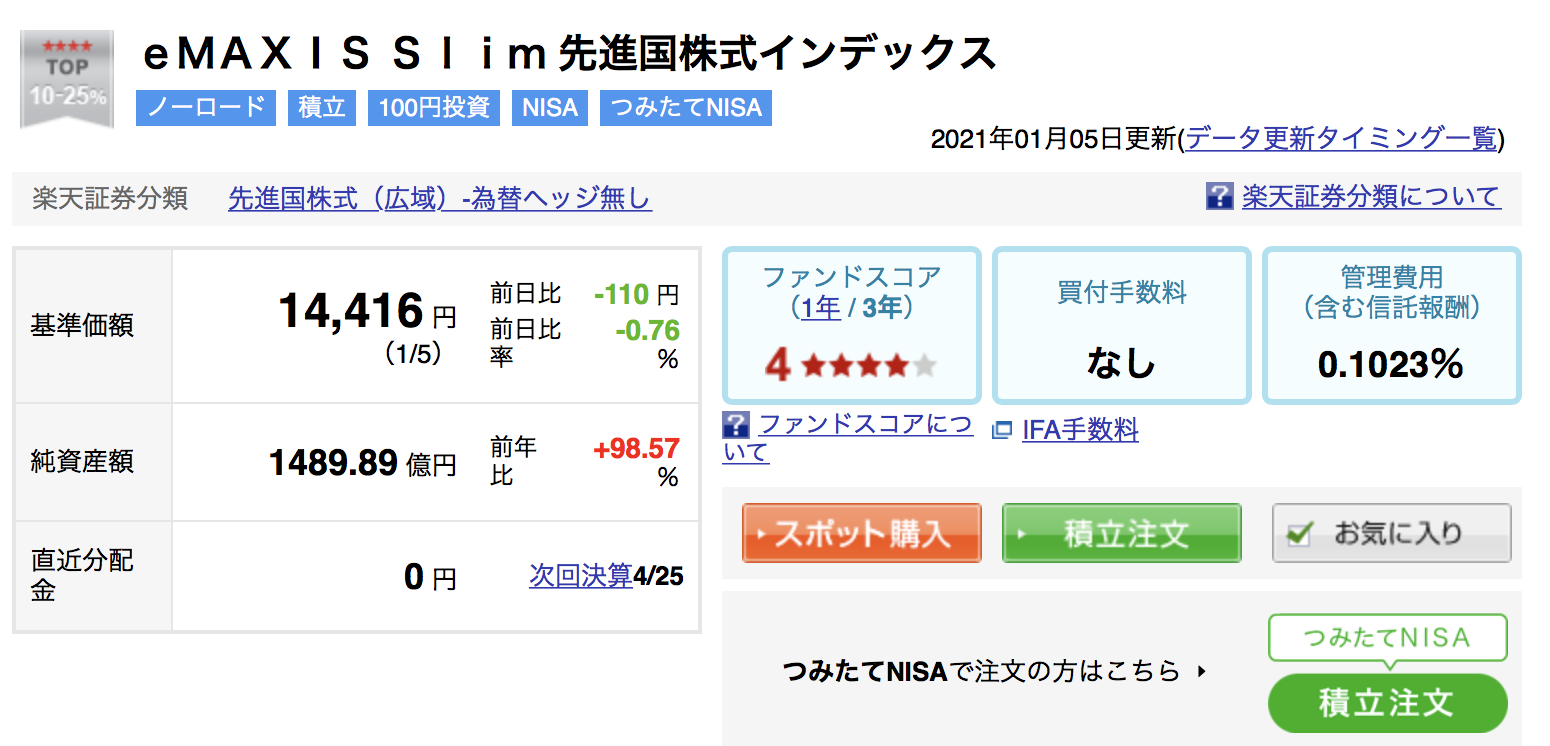1550x746 pixels.
Task: Select the 積立 tag label
Action: click(323, 107)
